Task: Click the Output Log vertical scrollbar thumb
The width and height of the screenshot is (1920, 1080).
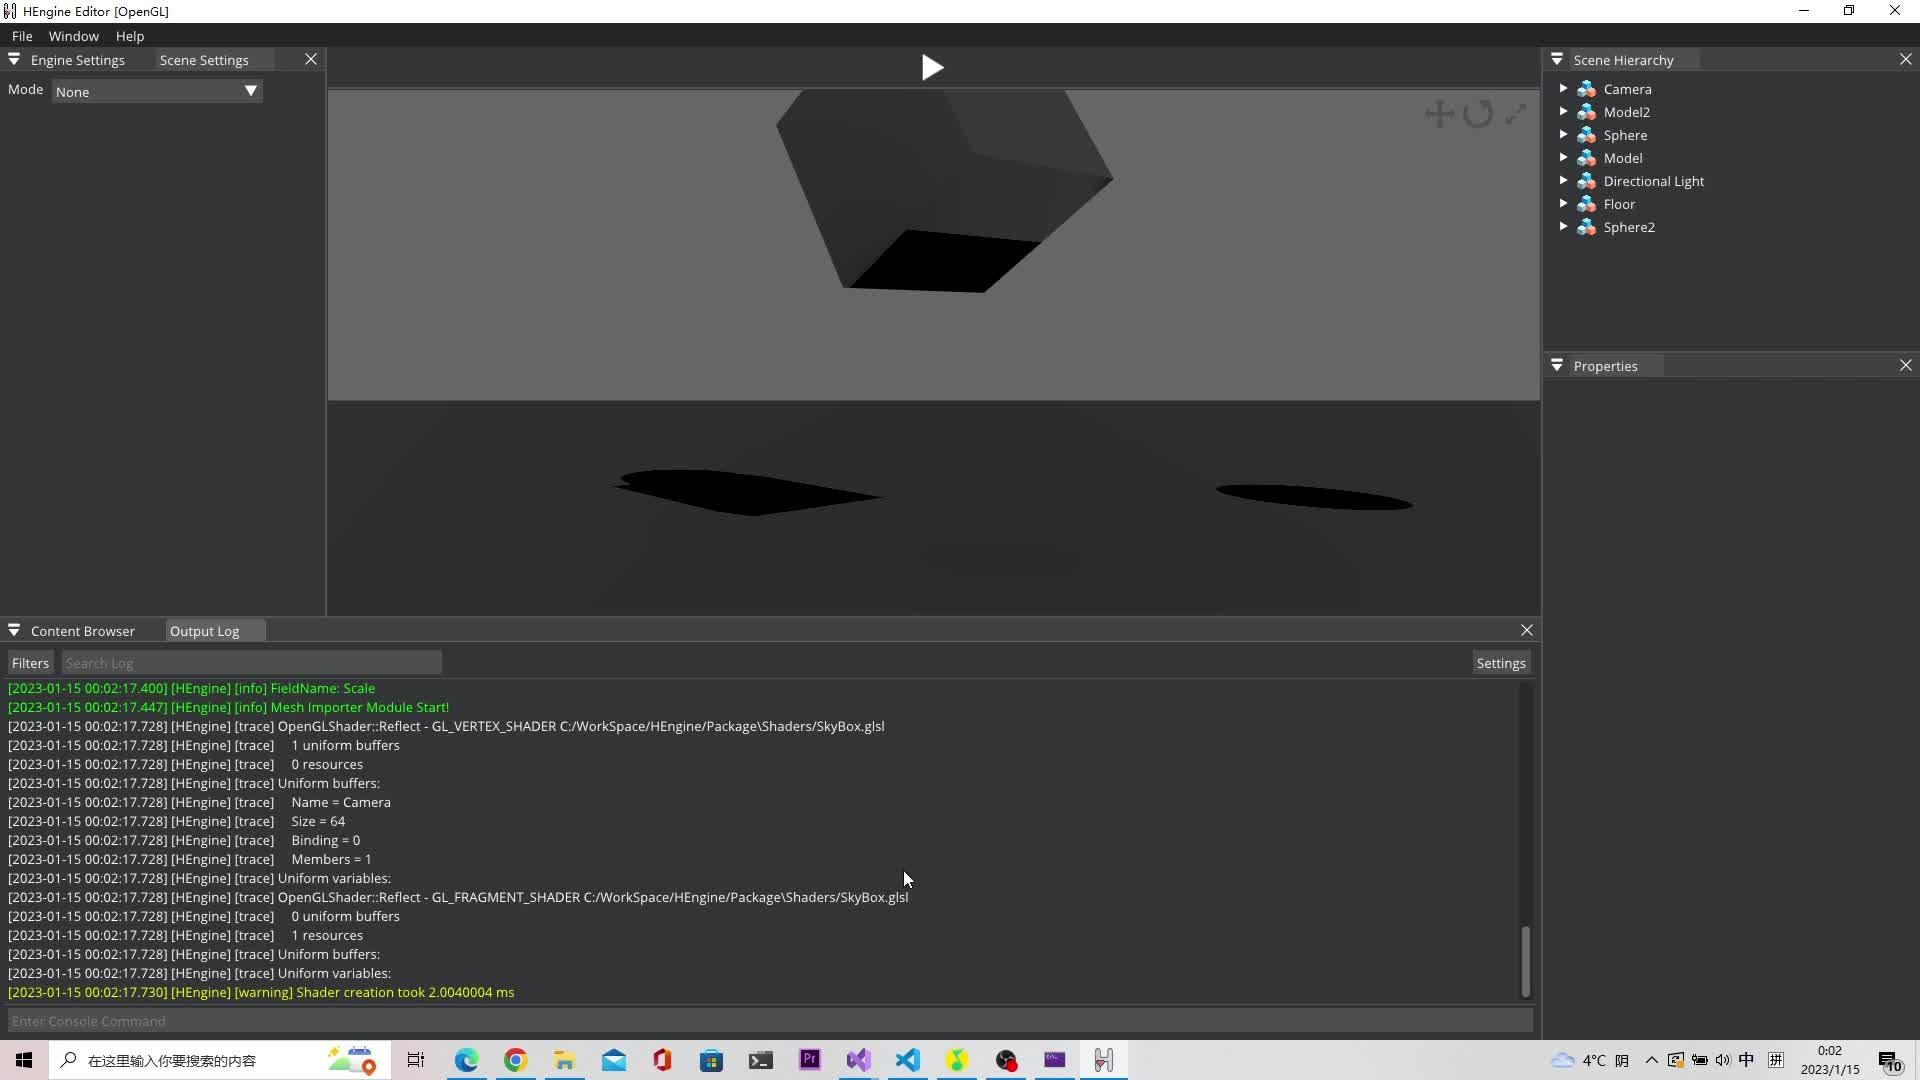Action: coord(1525,960)
